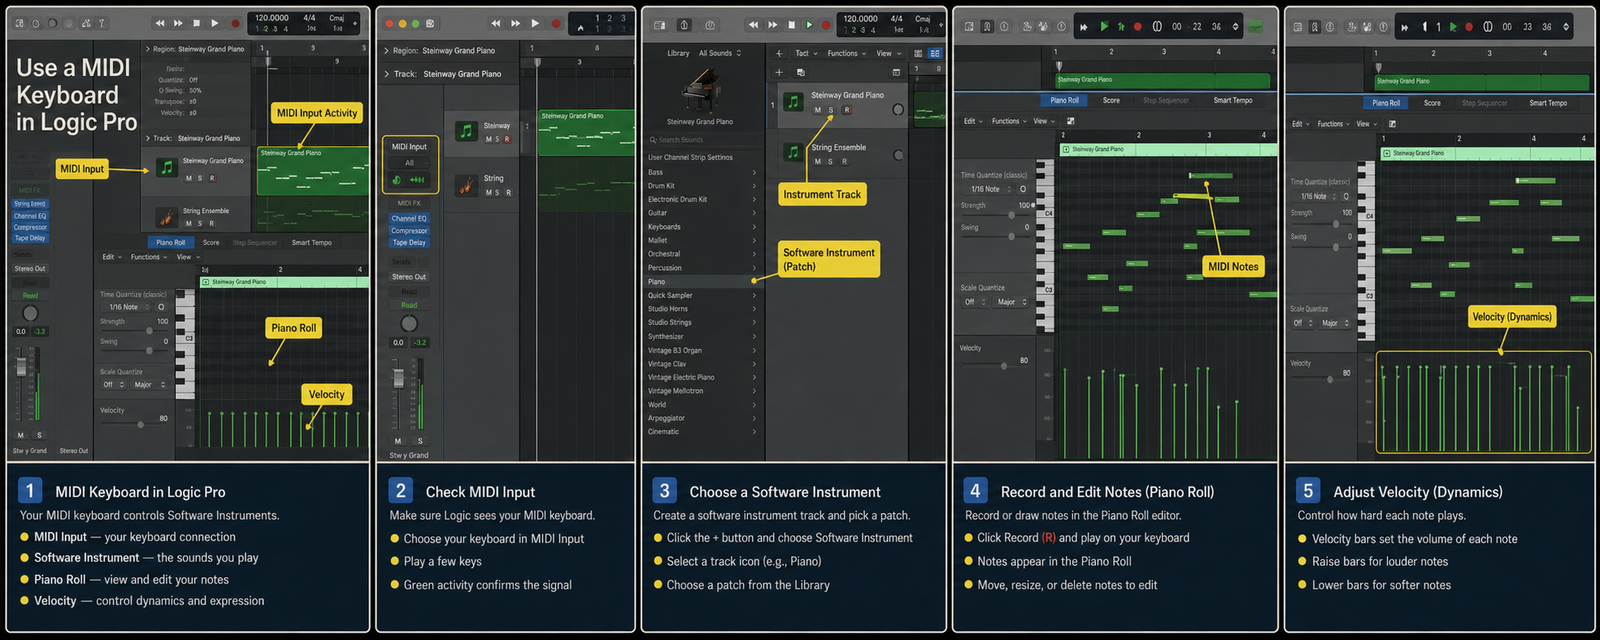Click the Play button in panel 1 transport

(x=215, y=23)
